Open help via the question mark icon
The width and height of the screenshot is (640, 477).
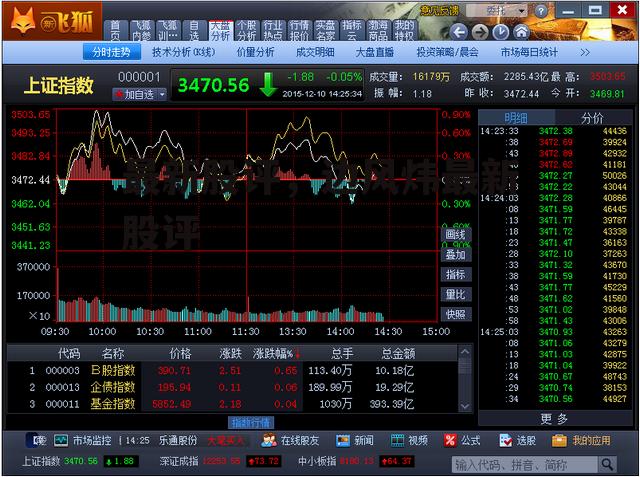pos(541,11)
